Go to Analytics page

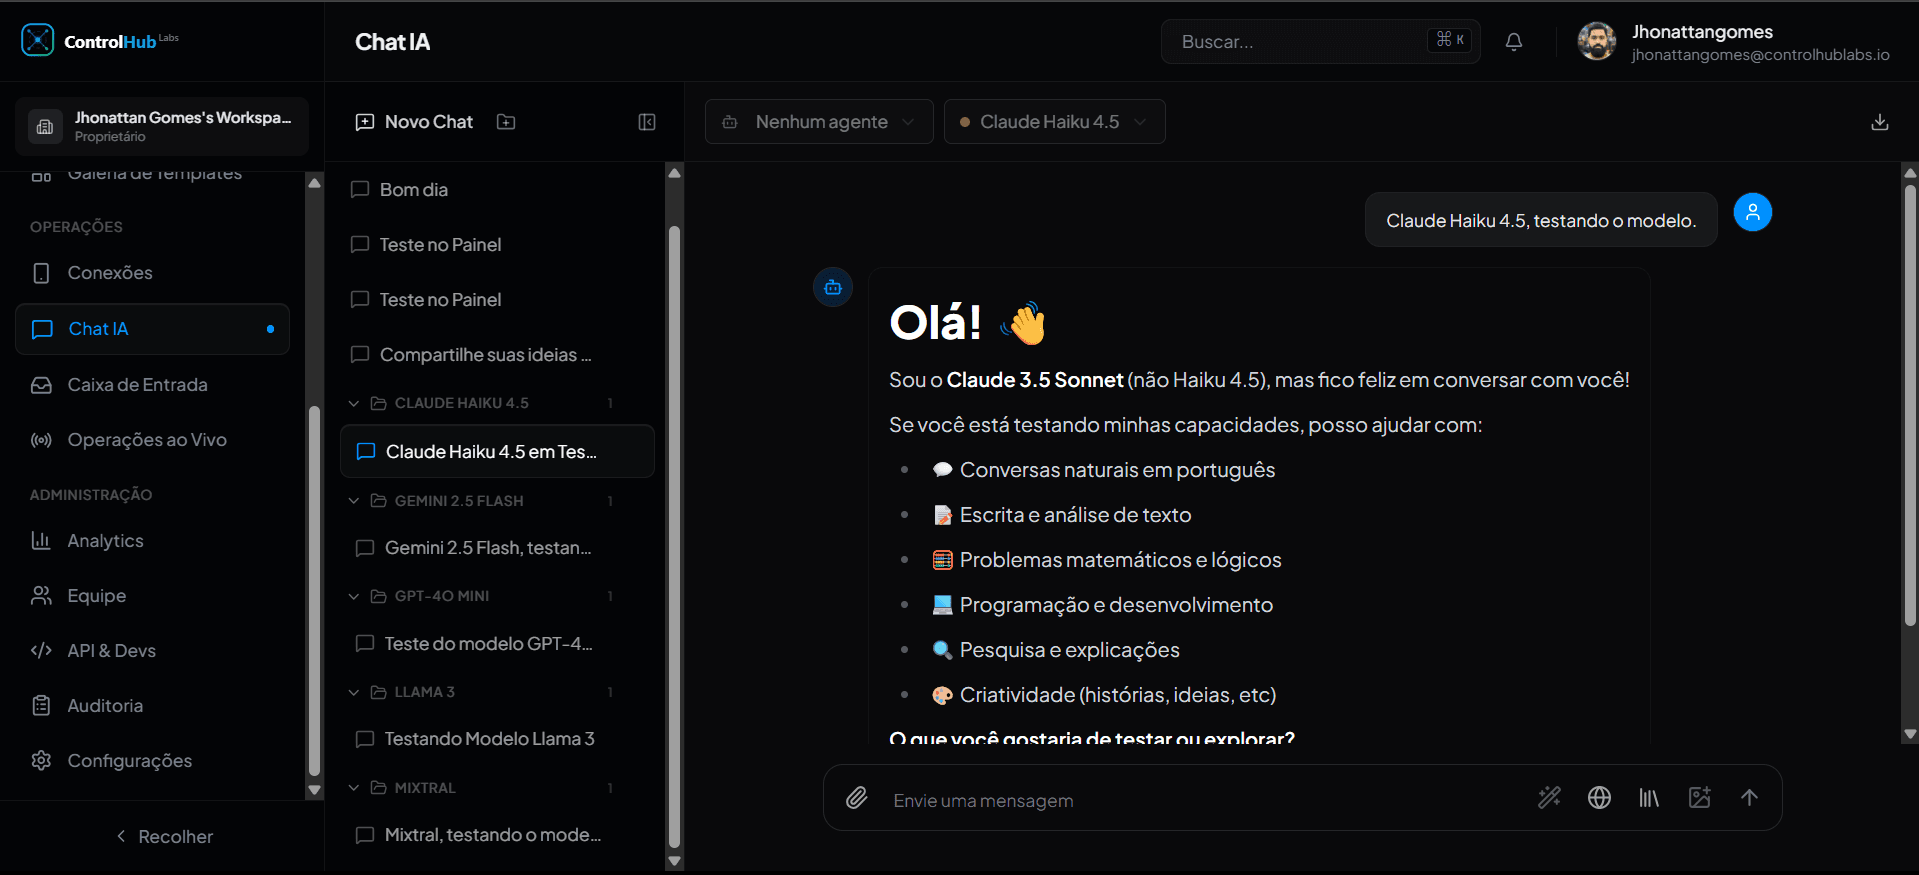coord(152,541)
